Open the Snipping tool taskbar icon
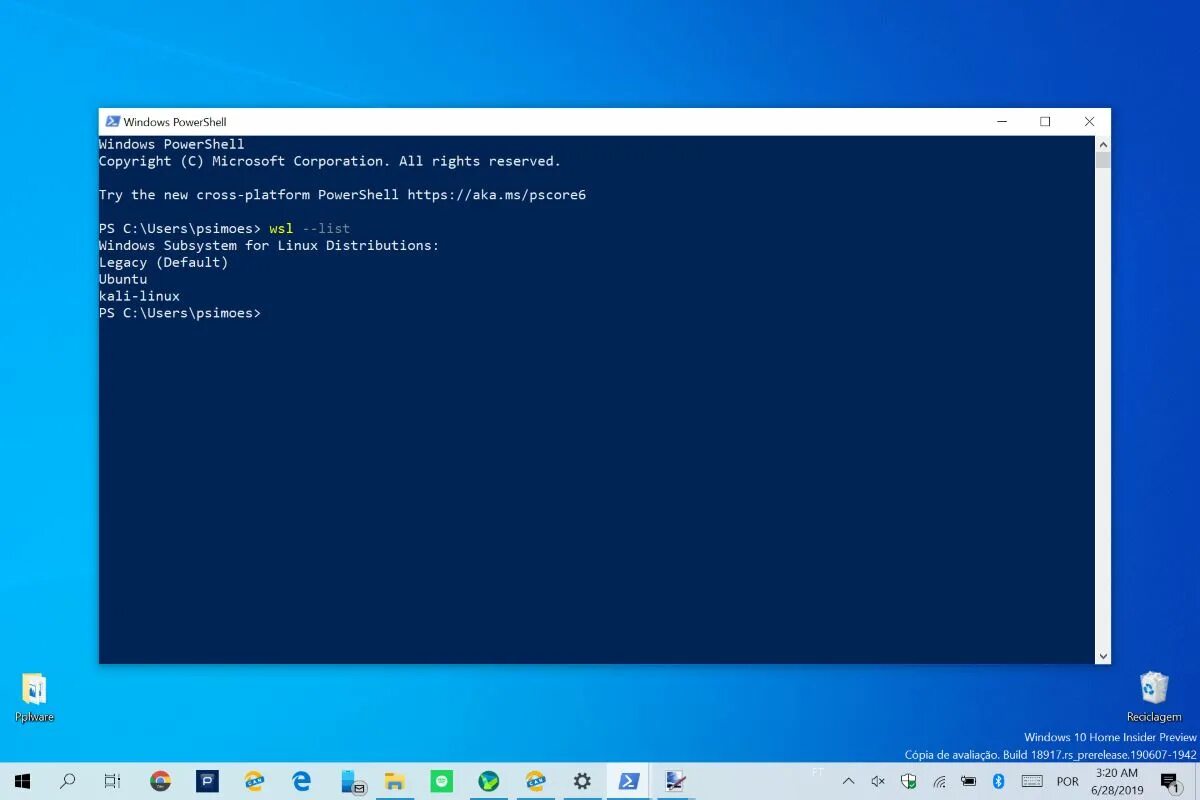The image size is (1200, 800). point(676,781)
